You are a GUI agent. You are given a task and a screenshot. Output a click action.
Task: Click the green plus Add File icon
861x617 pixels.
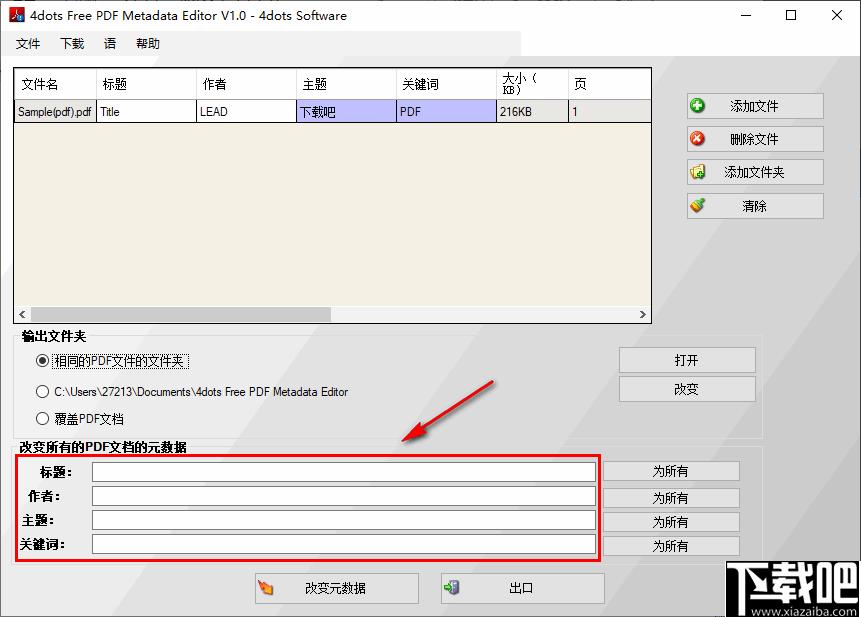pyautogui.click(x=697, y=105)
